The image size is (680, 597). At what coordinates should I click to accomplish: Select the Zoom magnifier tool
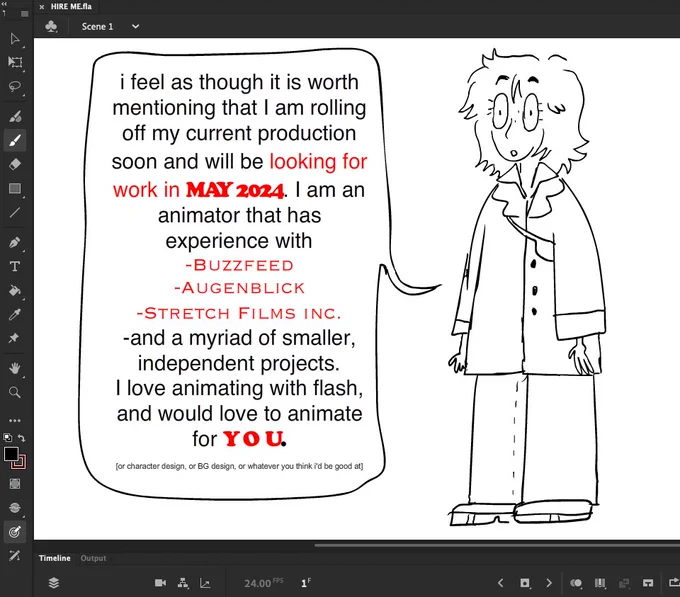15,392
